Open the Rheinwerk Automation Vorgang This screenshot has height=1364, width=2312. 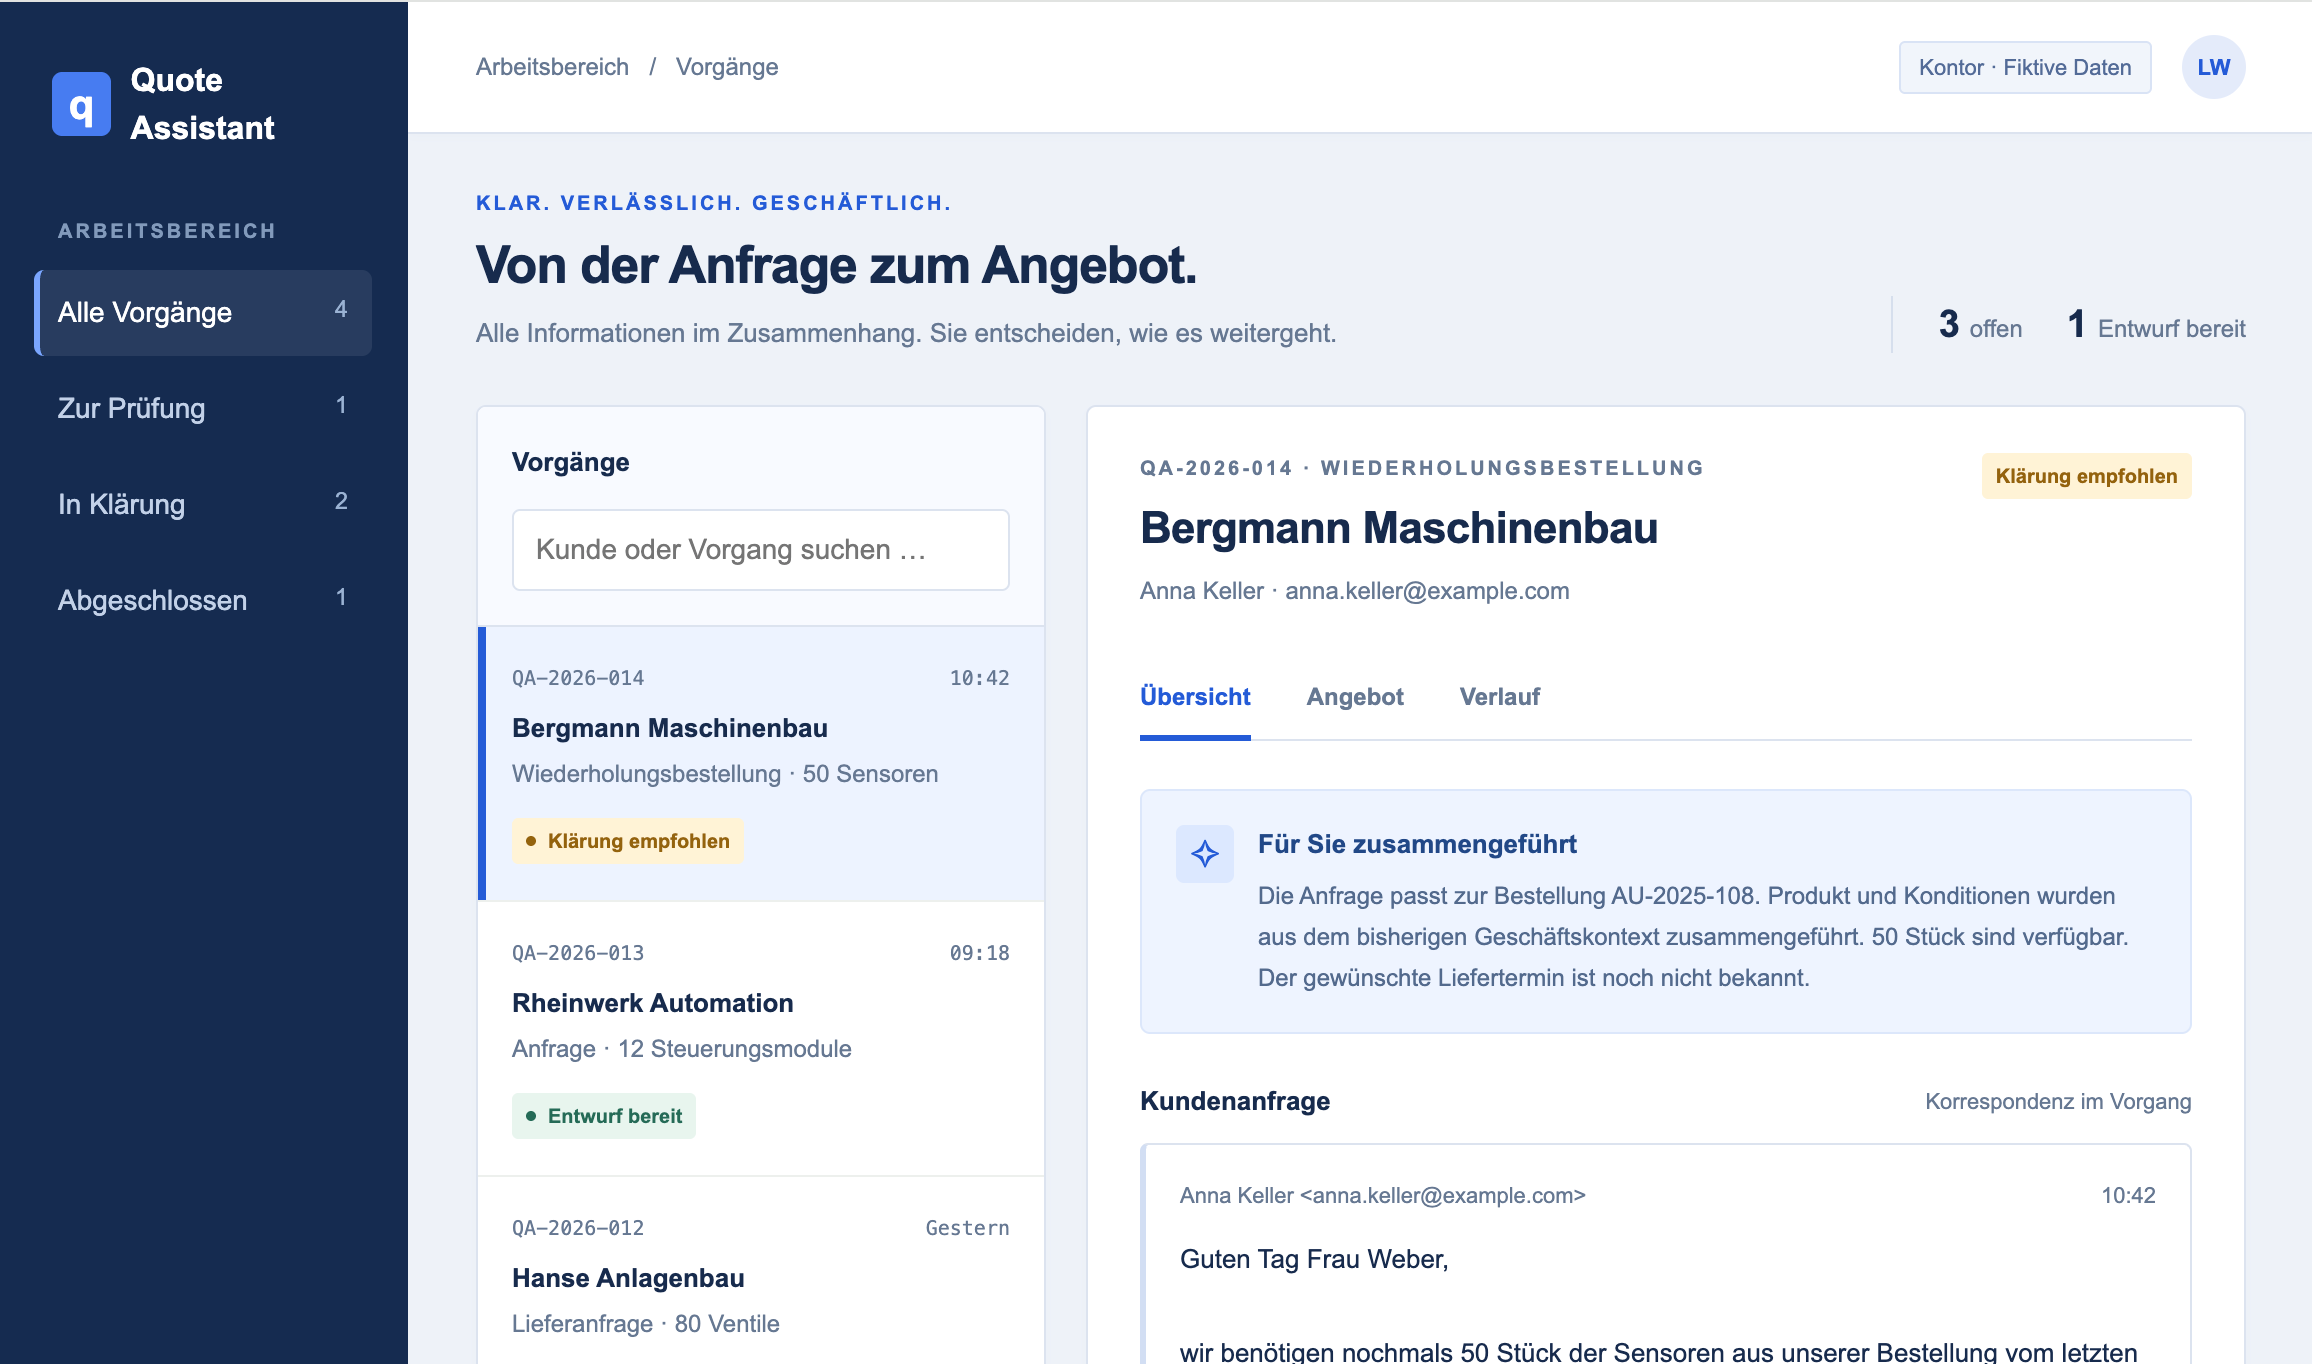tap(761, 1039)
